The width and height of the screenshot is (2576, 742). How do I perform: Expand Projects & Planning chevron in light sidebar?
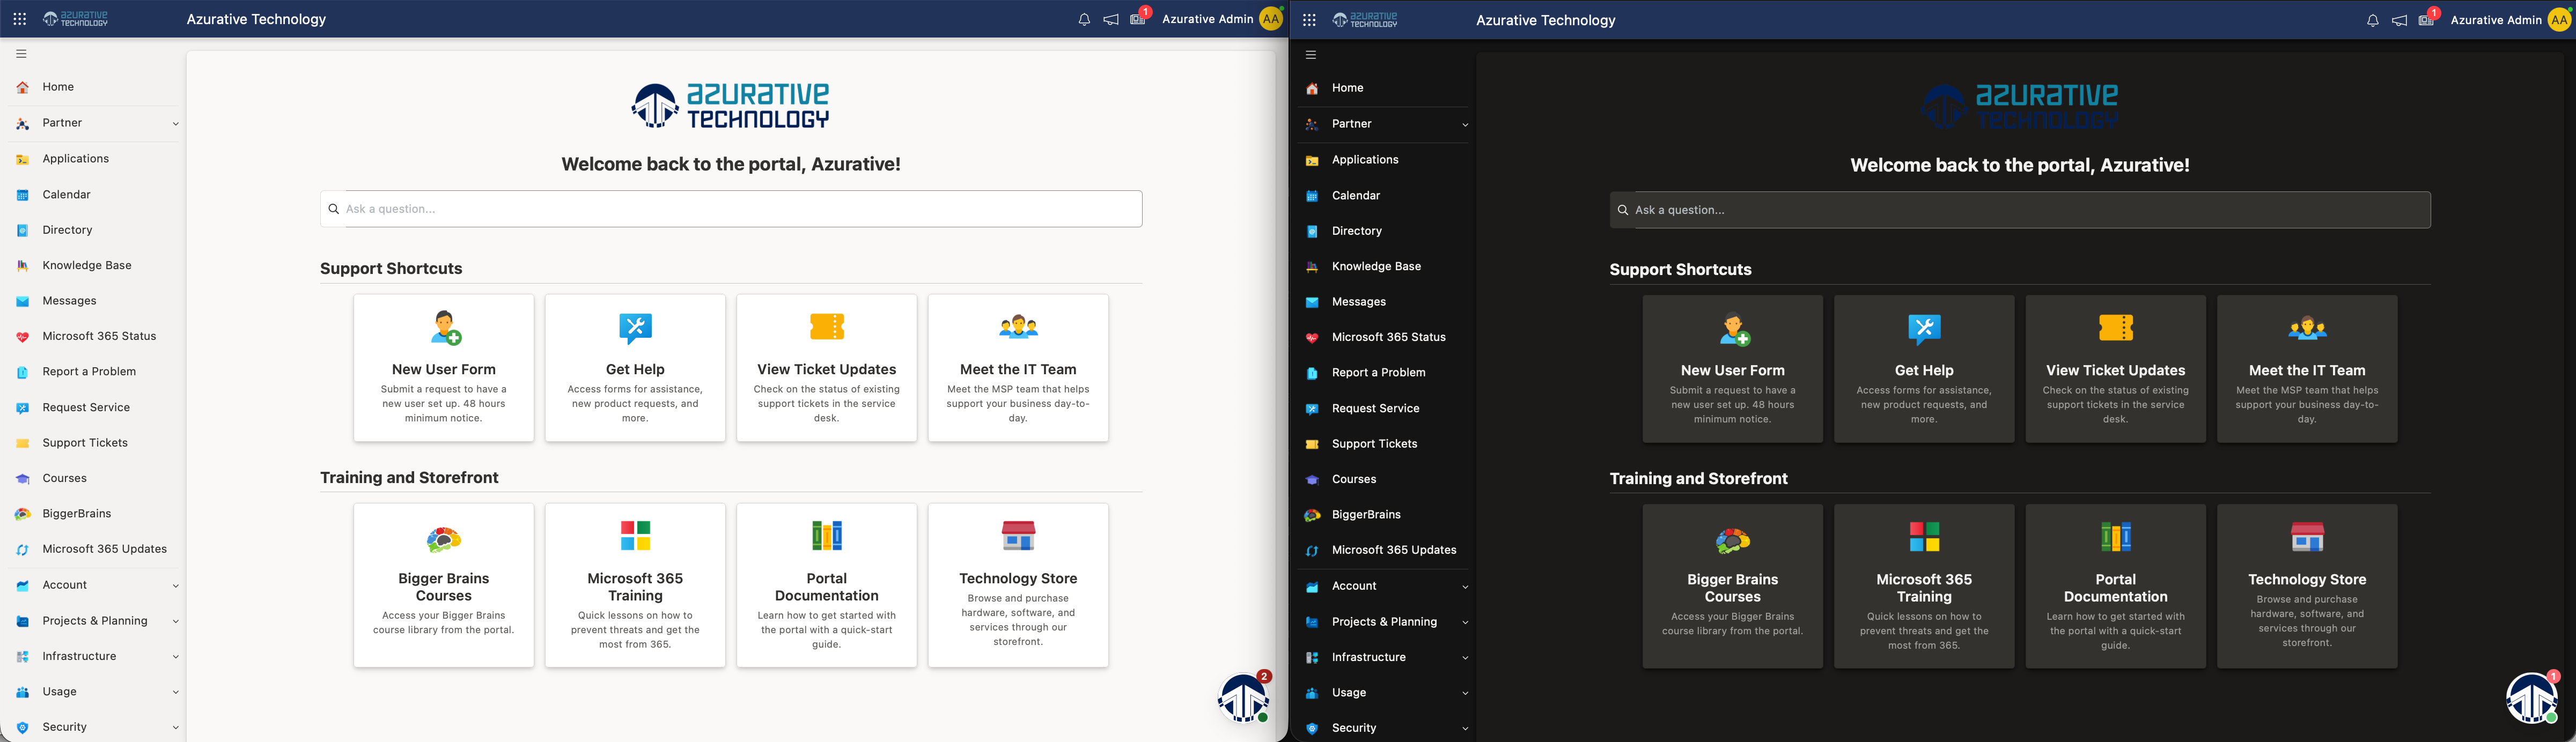click(175, 622)
